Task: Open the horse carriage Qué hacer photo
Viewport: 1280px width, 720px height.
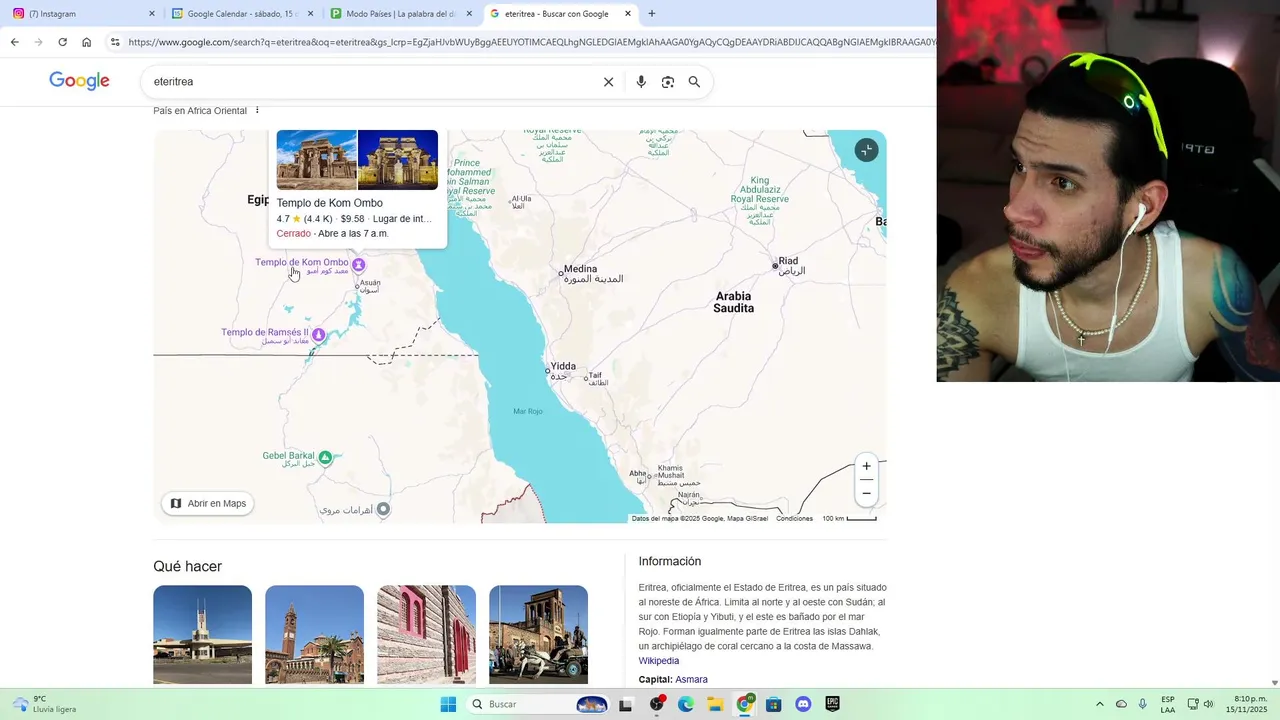Action: pyautogui.click(x=538, y=635)
